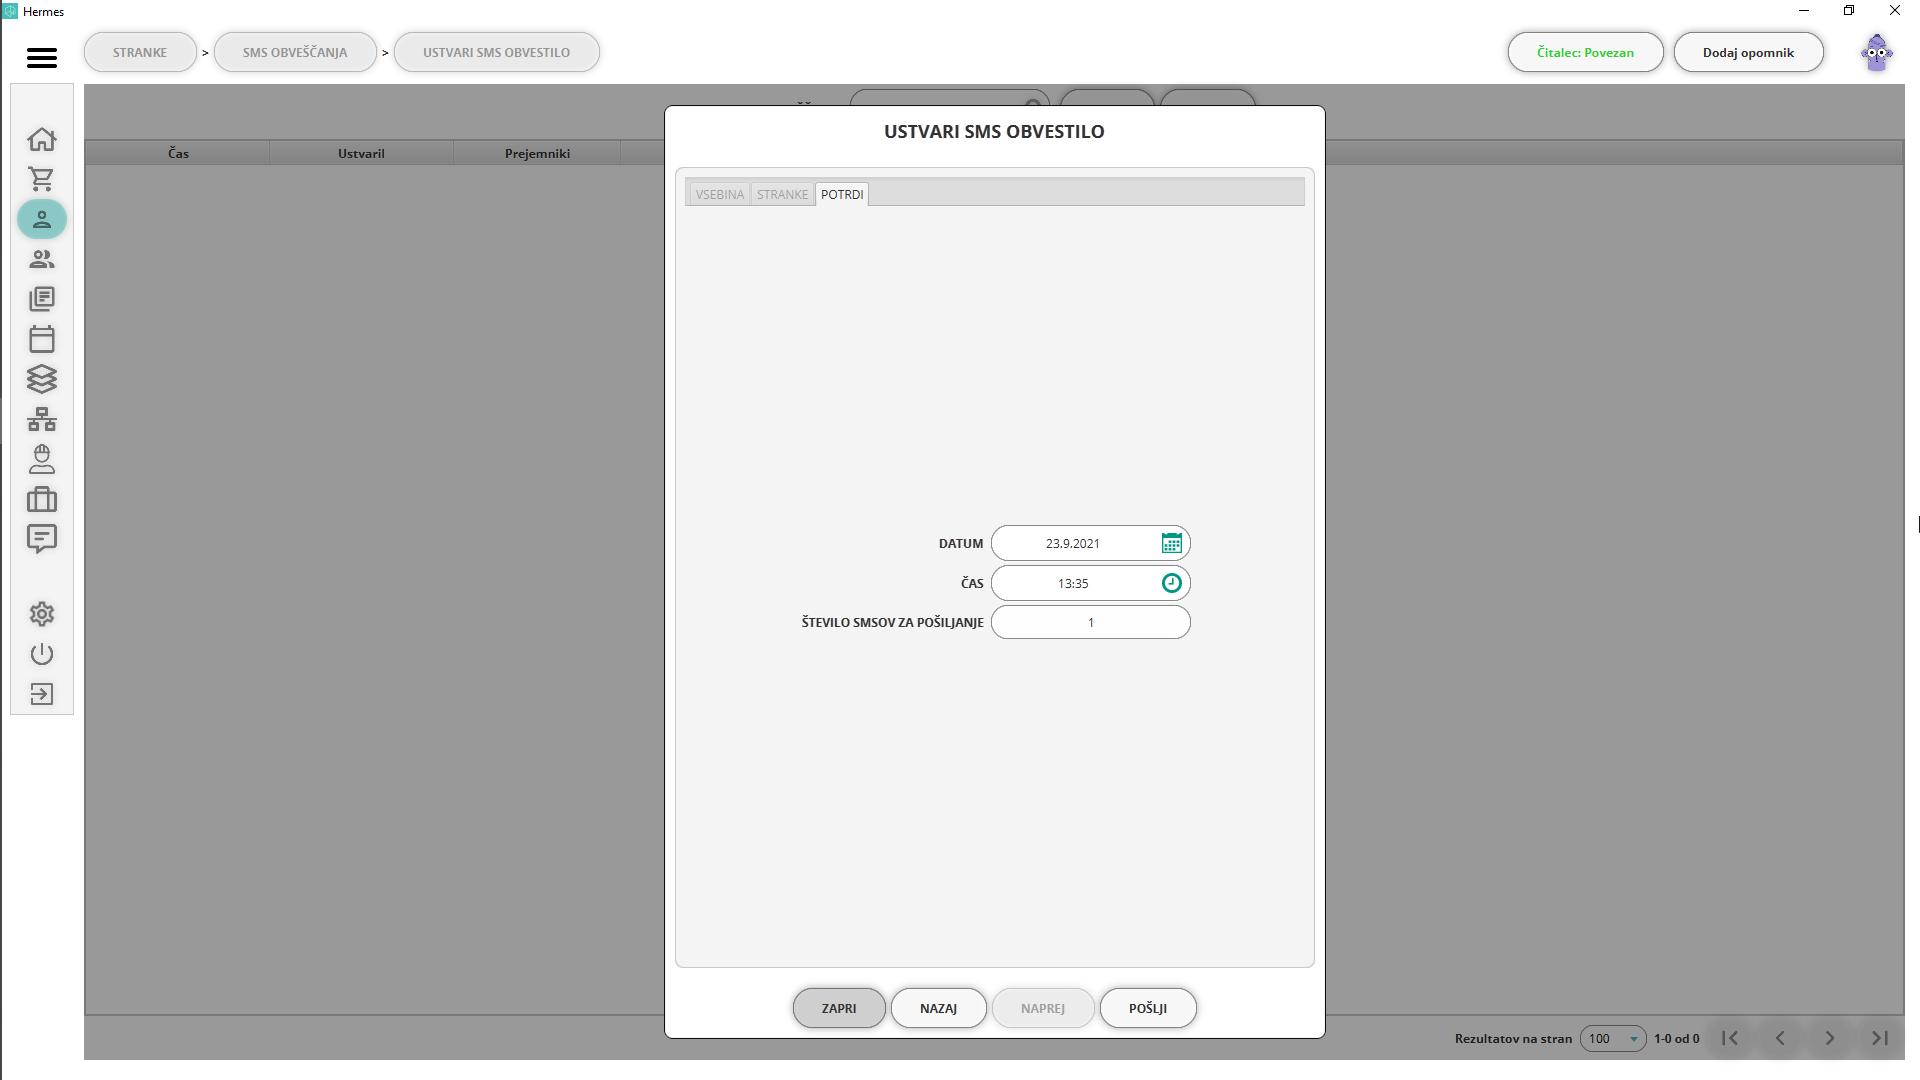Open the documents list sidebar icon

tap(42, 299)
